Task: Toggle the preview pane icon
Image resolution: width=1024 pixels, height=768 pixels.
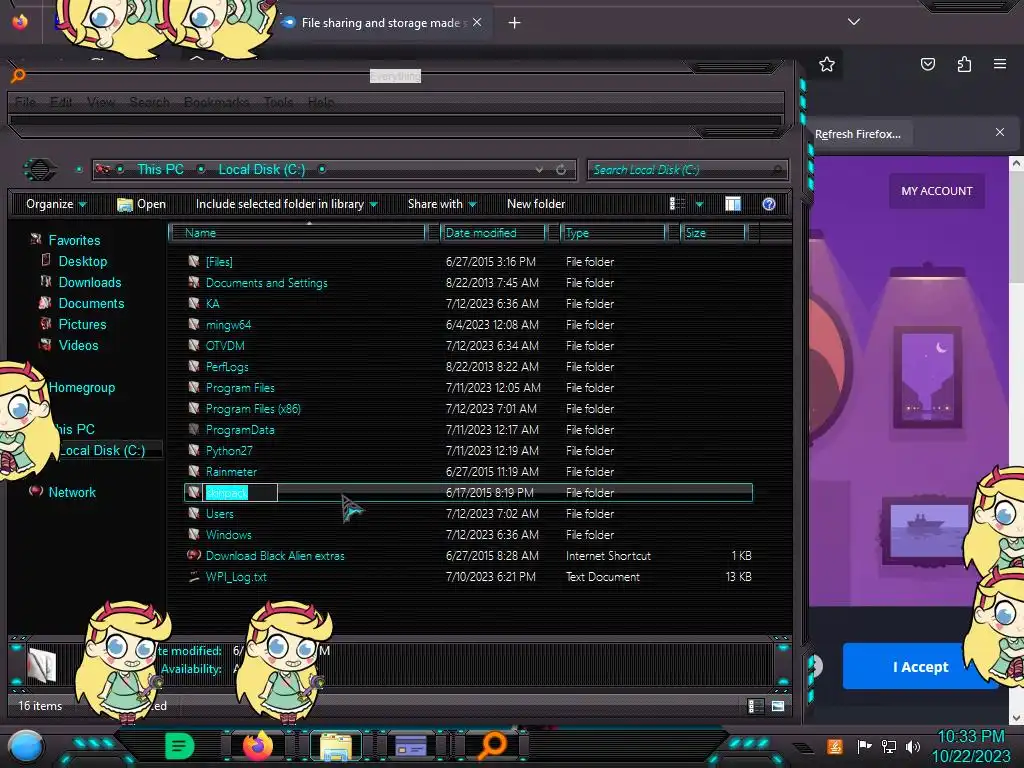Action: [733, 204]
